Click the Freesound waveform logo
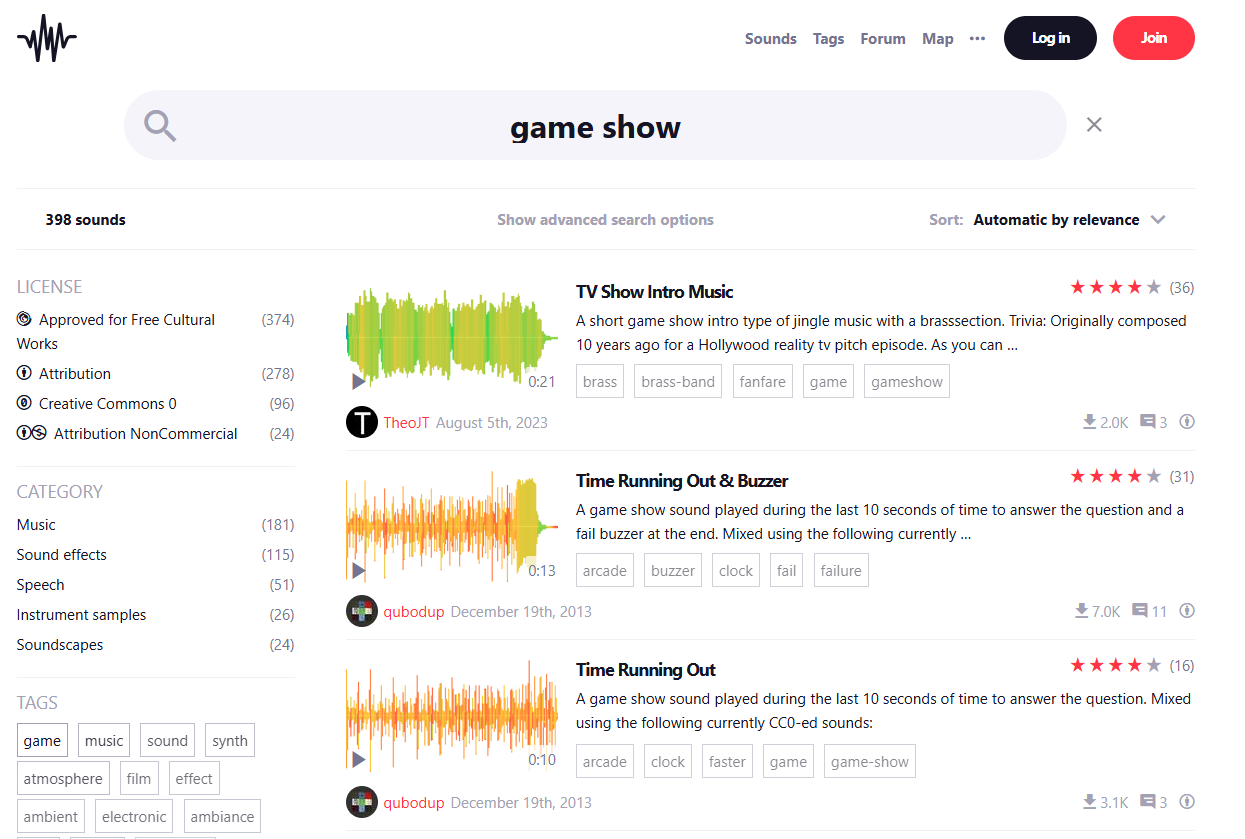This screenshot has height=839, width=1245. pos(47,39)
